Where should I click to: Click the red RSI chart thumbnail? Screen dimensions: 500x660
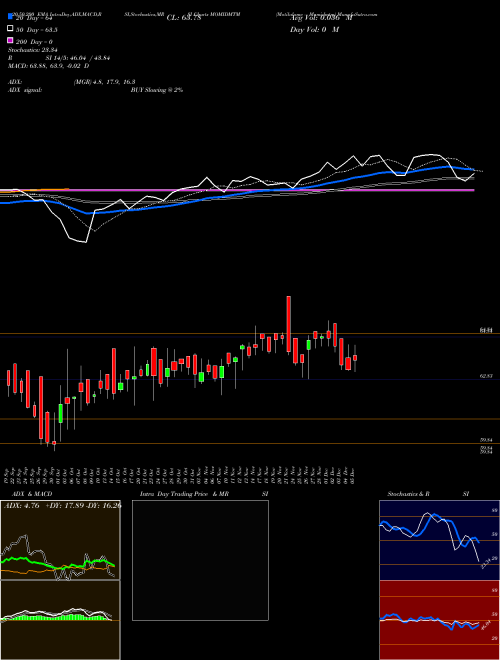(439, 620)
